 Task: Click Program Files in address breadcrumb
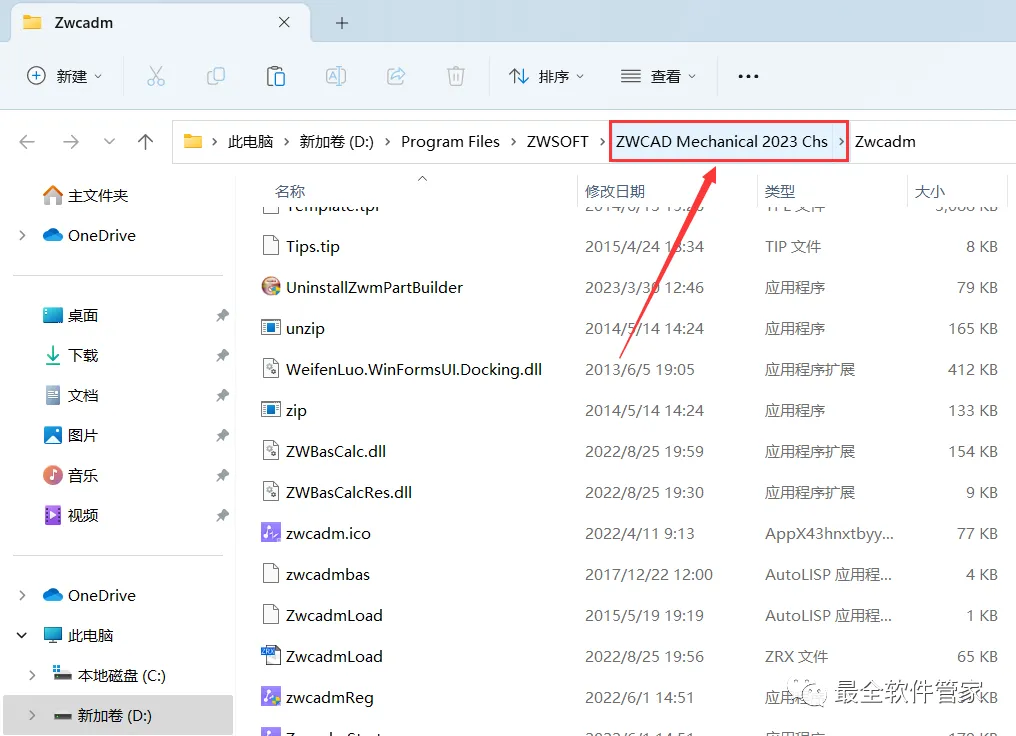click(x=450, y=141)
